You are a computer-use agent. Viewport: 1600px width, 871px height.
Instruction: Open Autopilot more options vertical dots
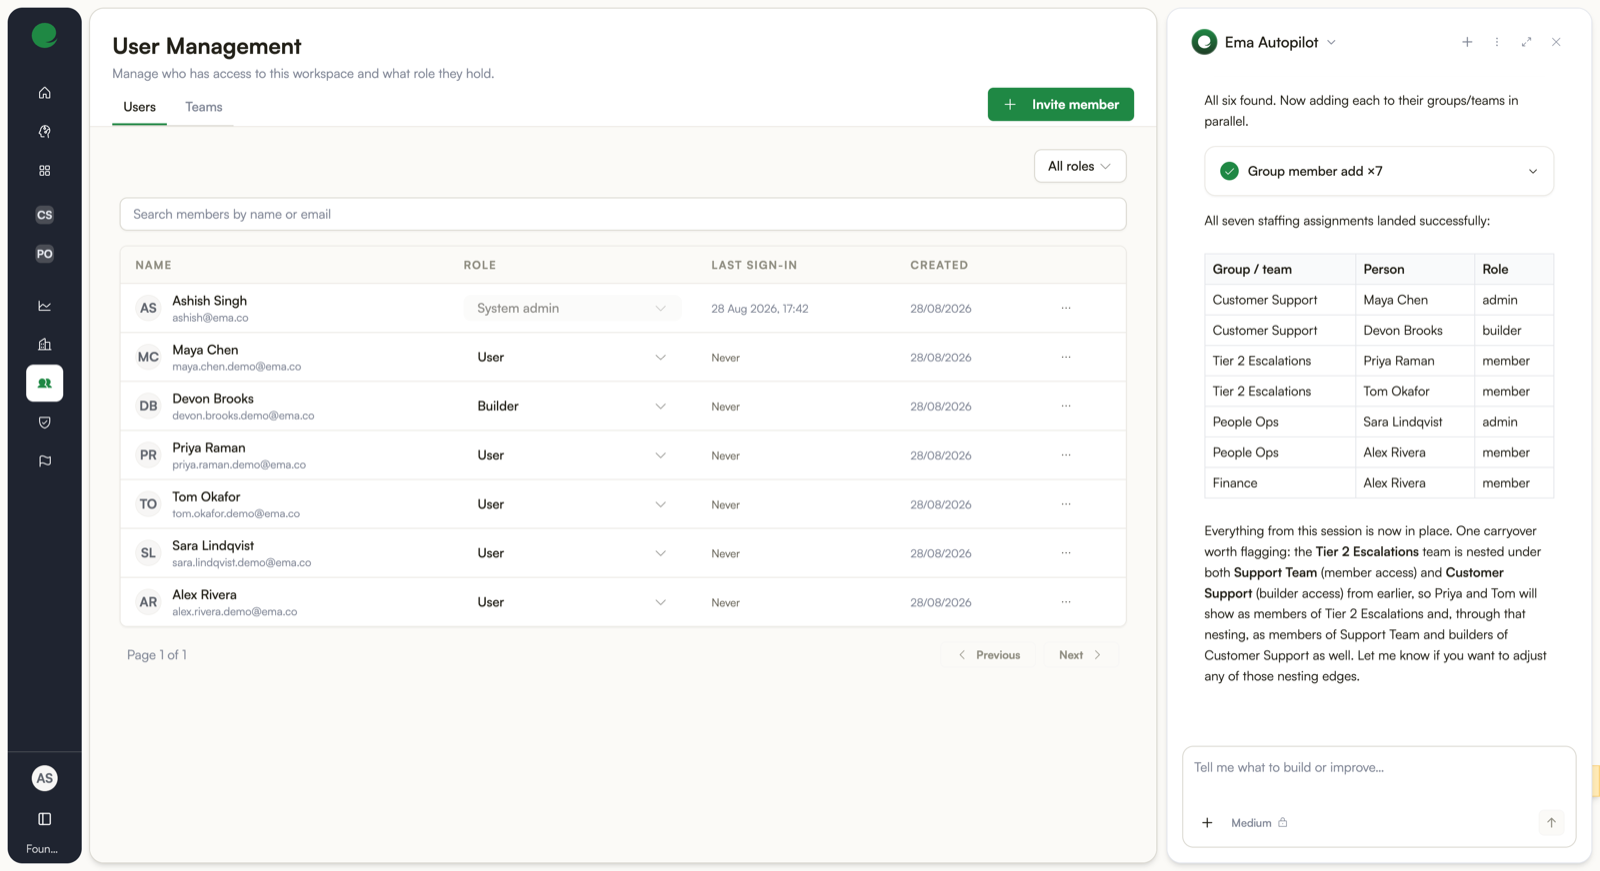1497,42
